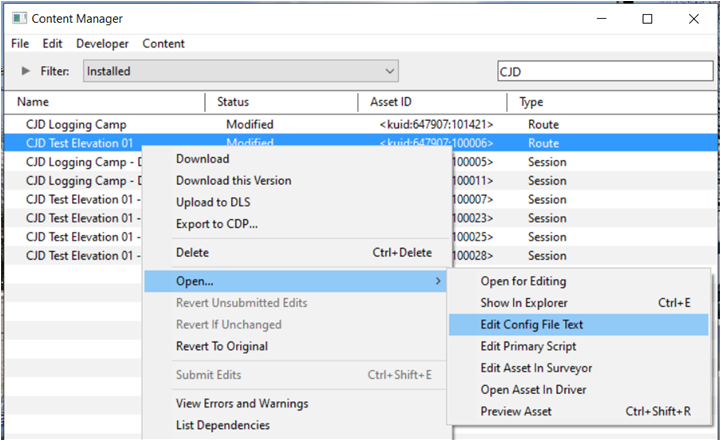This screenshot has height=441, width=721.
Task: Click the Content Manager app icon in title bar
Action: point(19,18)
